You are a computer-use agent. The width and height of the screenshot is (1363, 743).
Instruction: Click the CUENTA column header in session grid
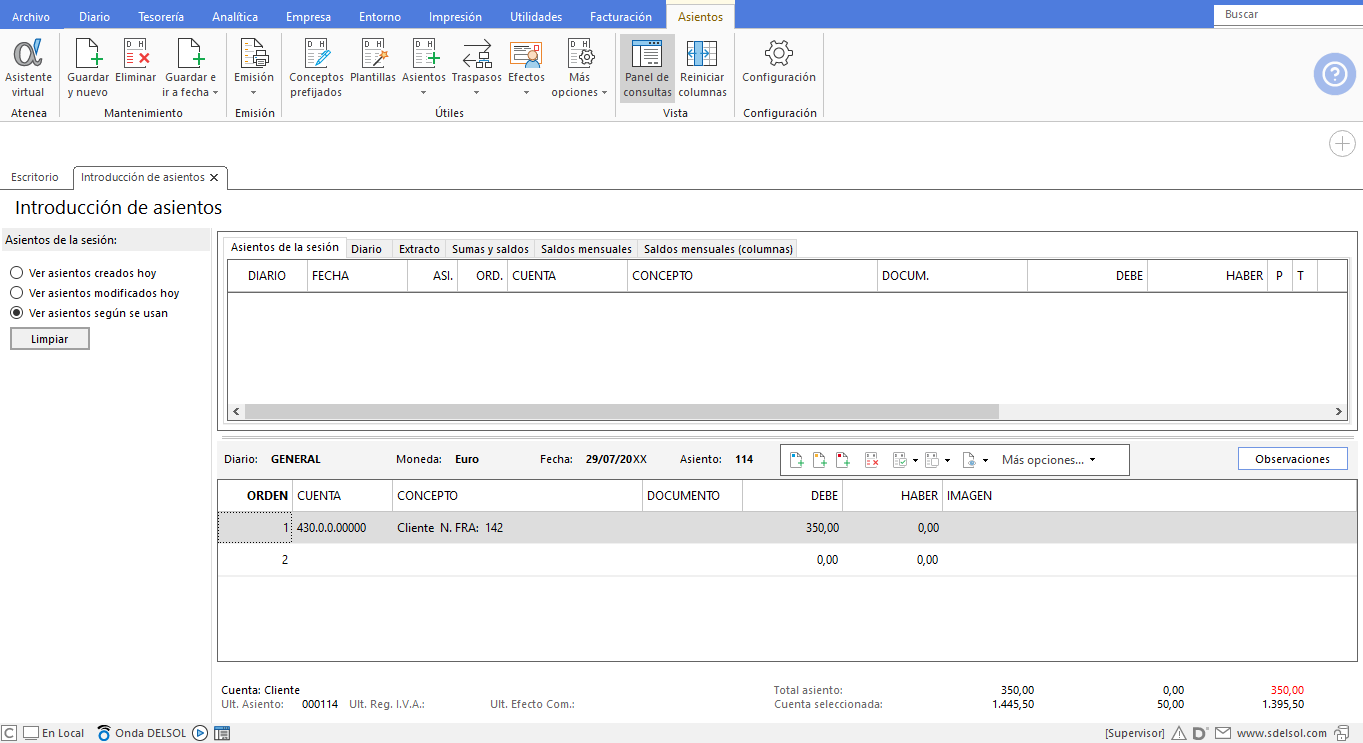click(567, 276)
